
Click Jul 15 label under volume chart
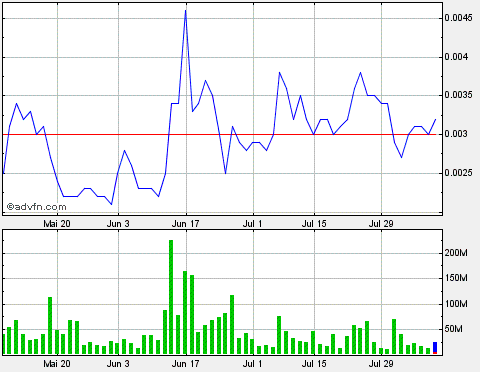point(314,363)
